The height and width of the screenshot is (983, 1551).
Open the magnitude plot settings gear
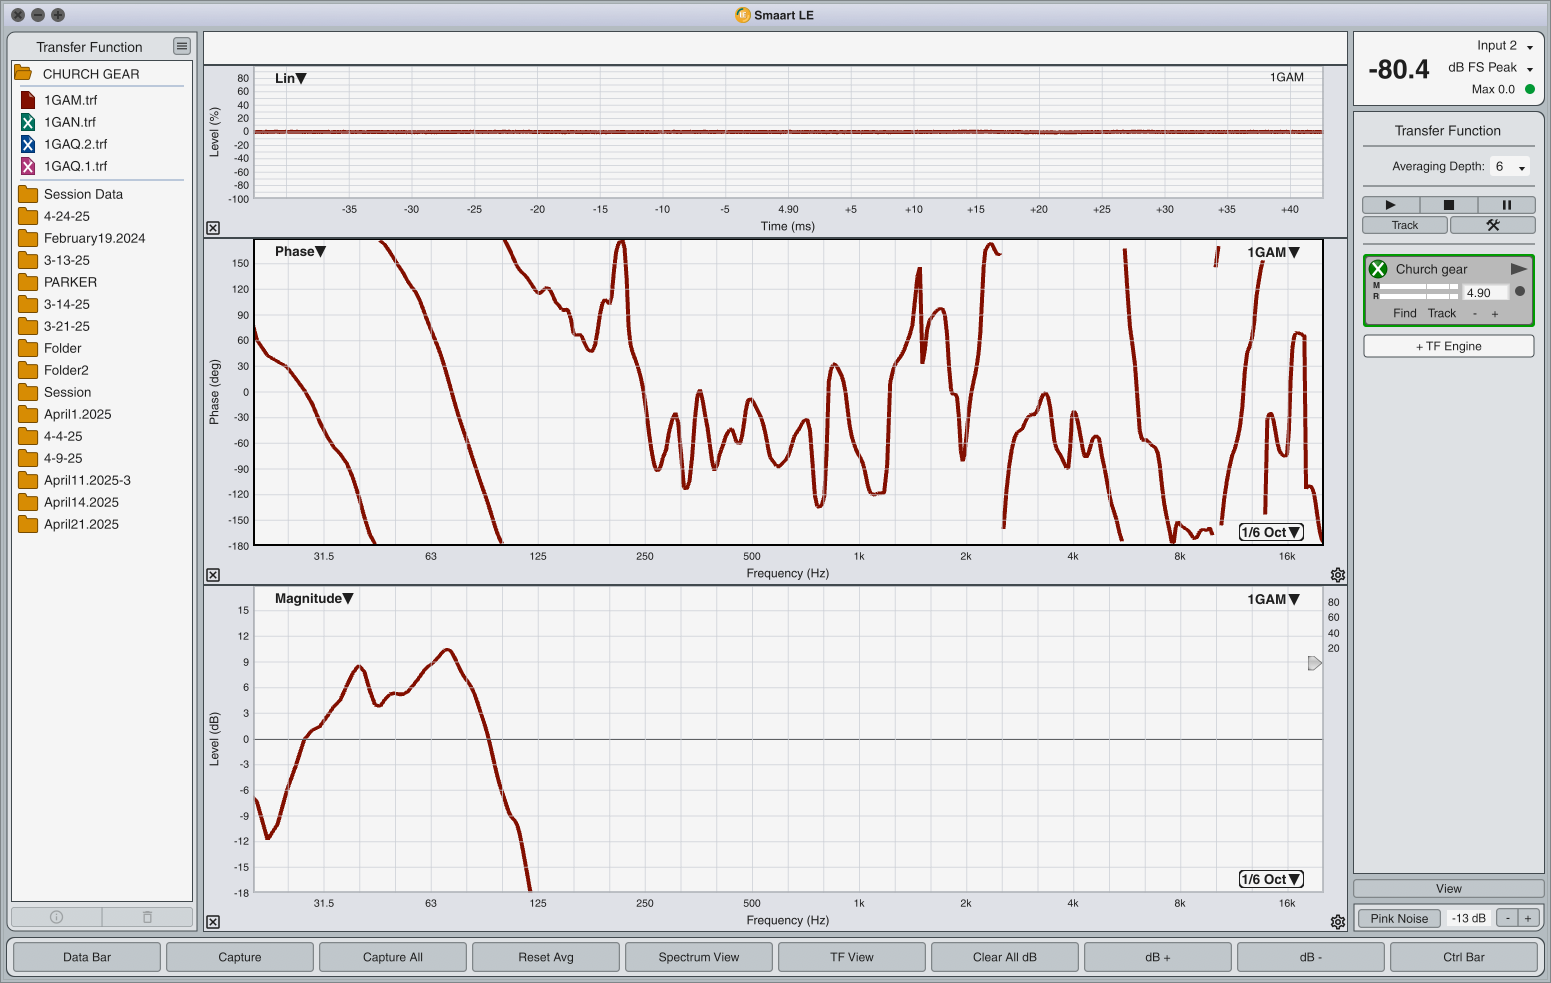tap(1337, 922)
